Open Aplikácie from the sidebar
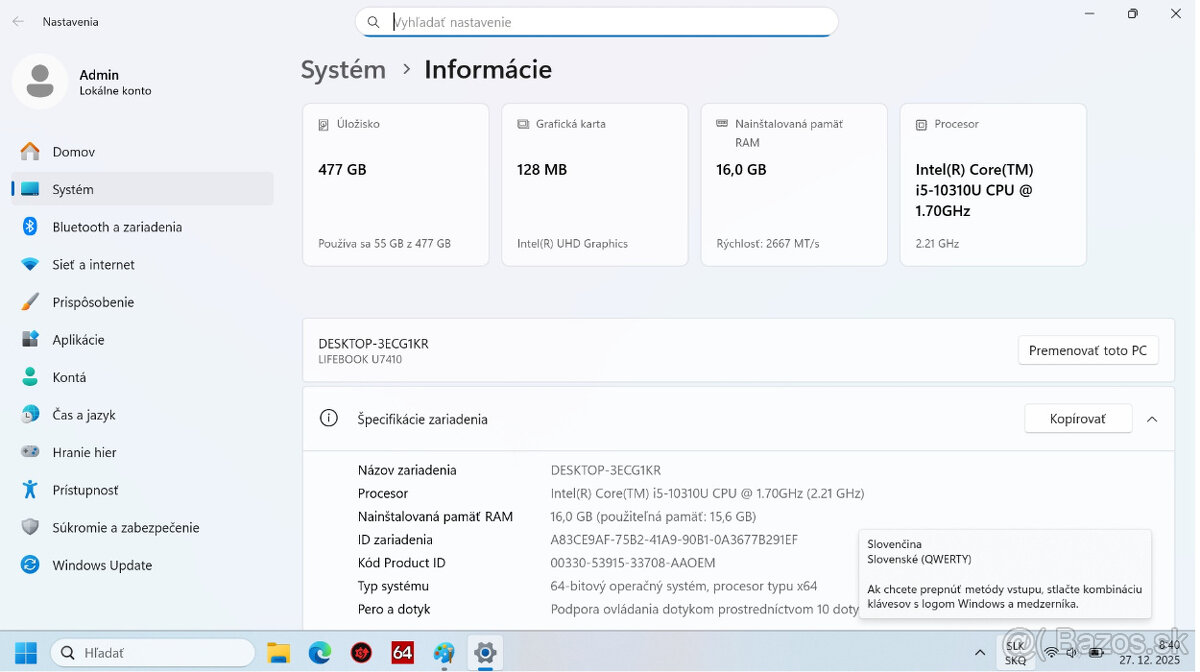Viewport: 1200px width, 672px height. click(x=82, y=339)
